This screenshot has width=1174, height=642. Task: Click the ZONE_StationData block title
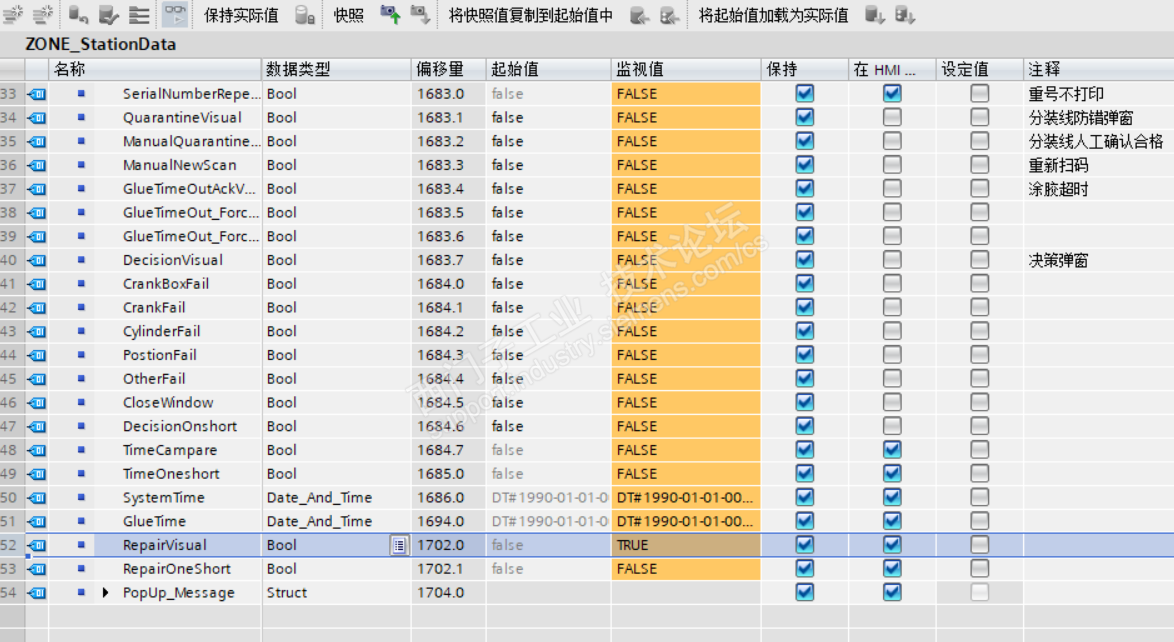[x=101, y=44]
